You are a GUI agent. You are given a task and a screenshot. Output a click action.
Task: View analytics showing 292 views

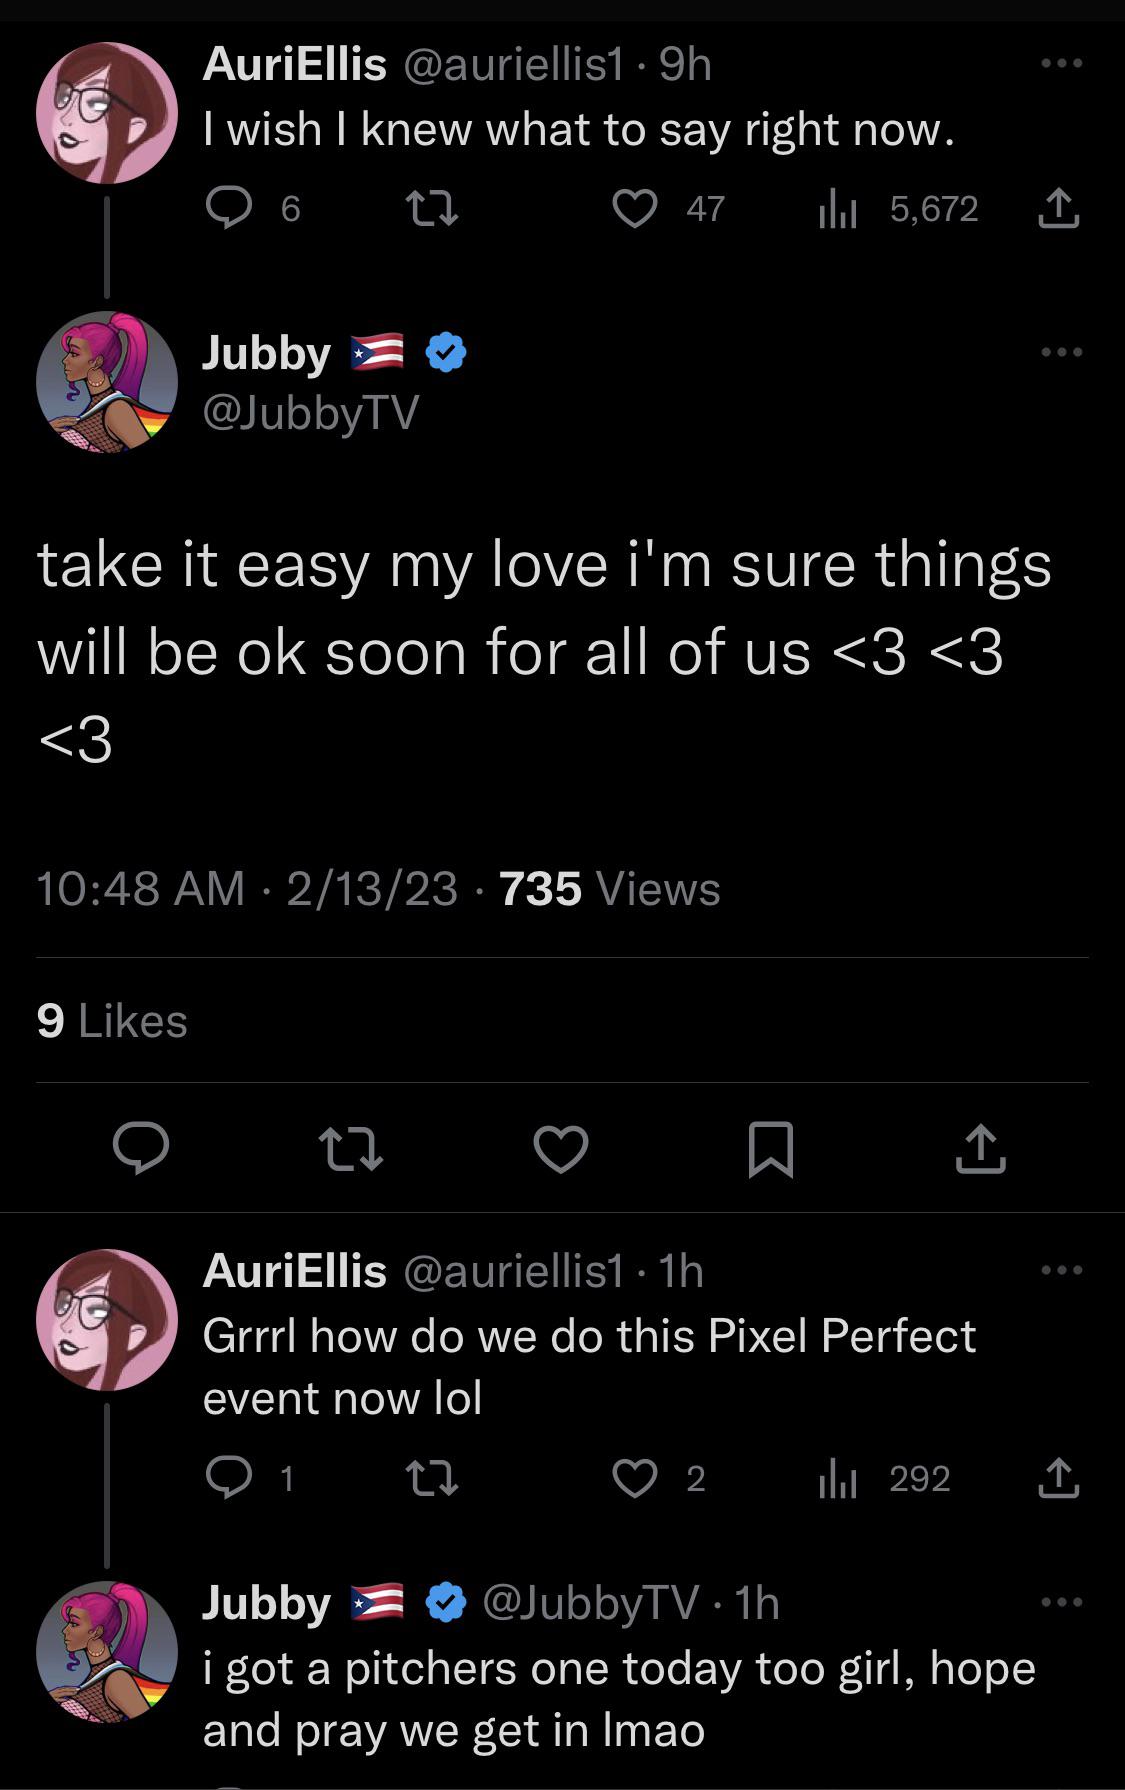coord(838,1478)
